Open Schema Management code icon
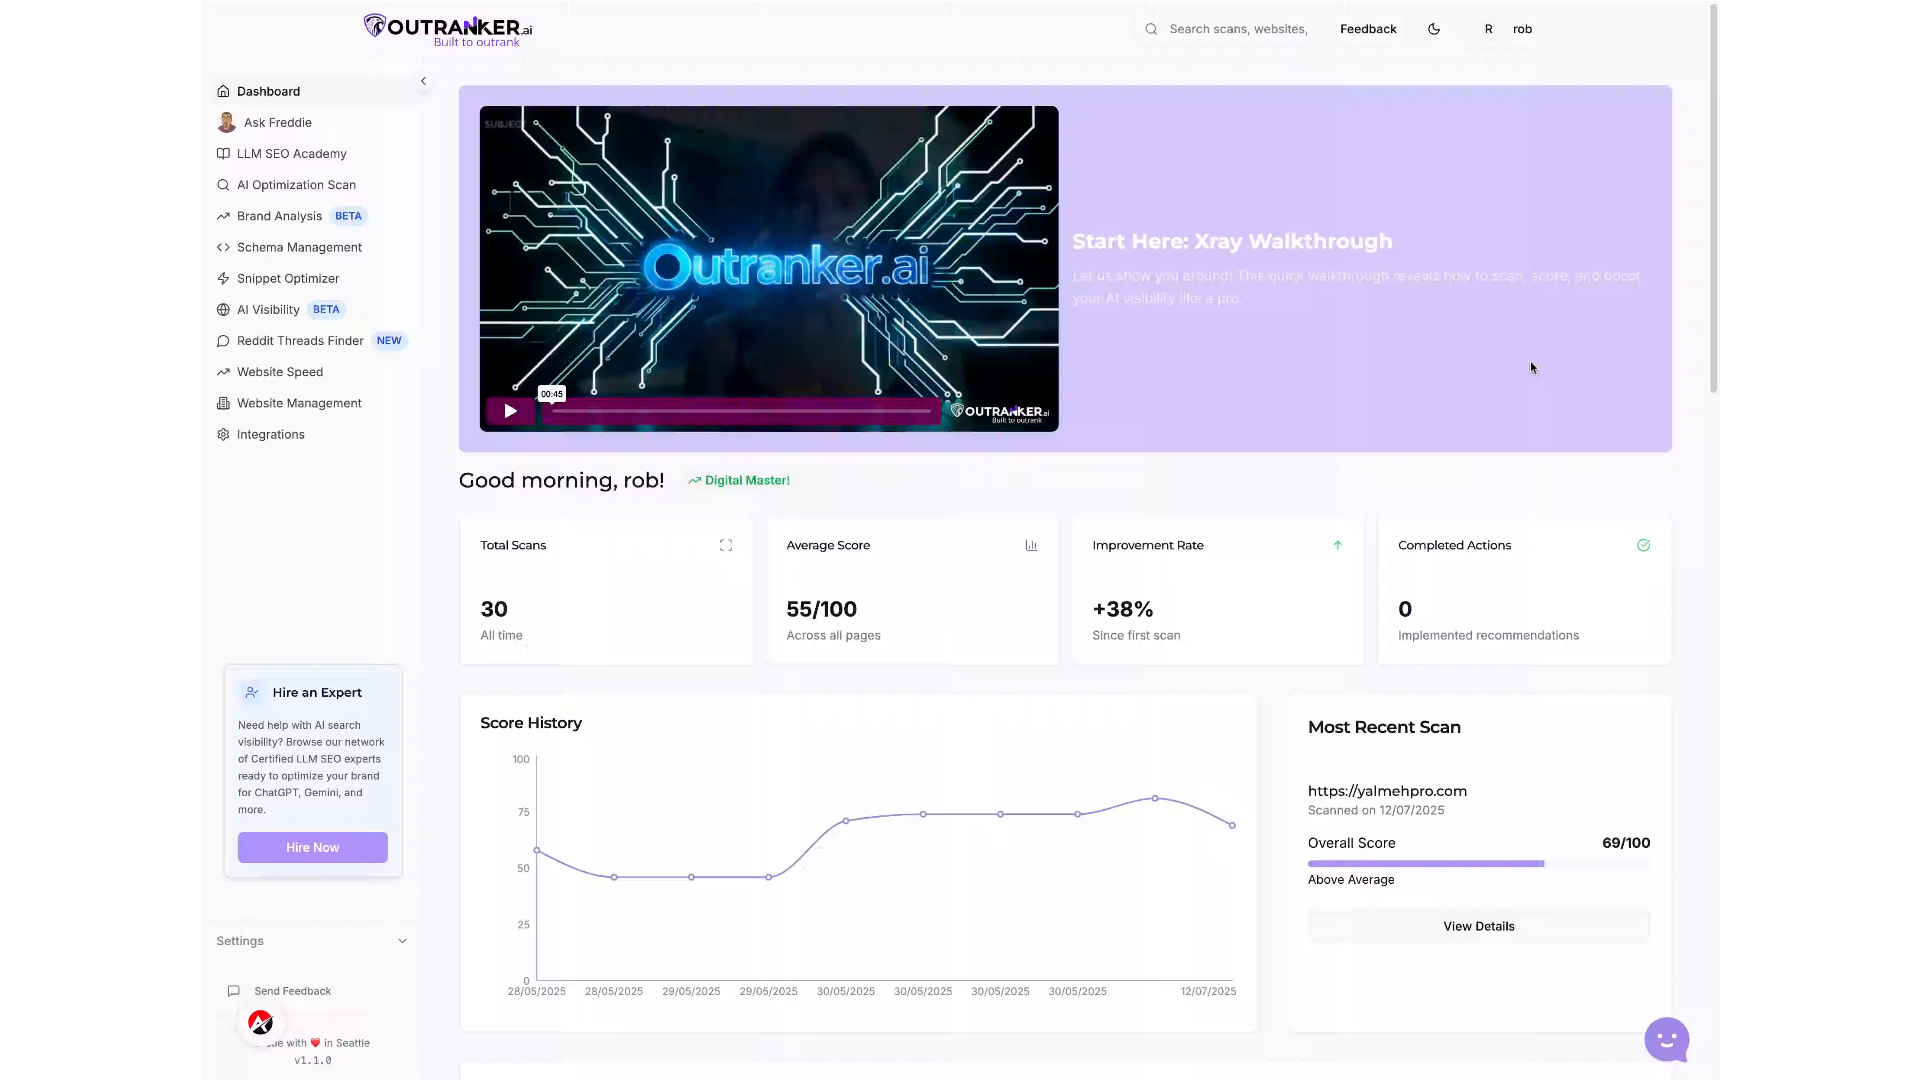 [223, 247]
